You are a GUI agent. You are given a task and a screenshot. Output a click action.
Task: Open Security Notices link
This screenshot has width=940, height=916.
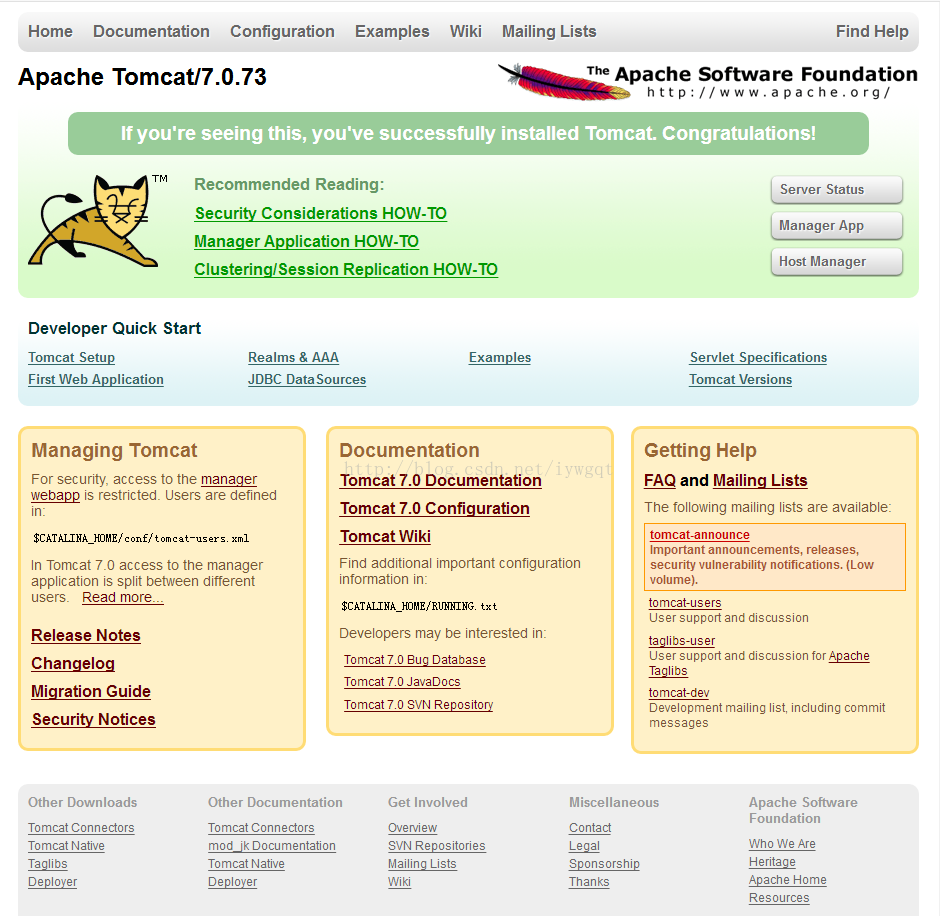pyautogui.click(x=94, y=719)
